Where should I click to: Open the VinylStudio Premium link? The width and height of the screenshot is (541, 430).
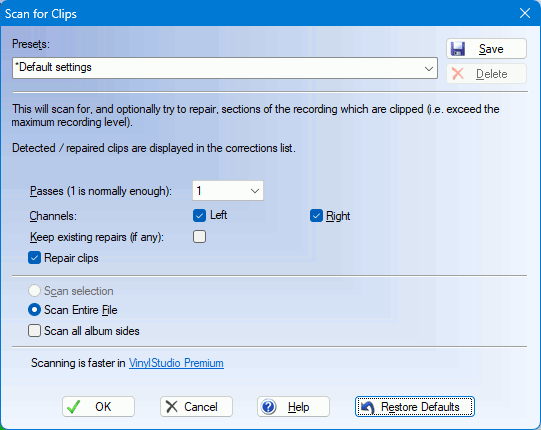point(176,363)
